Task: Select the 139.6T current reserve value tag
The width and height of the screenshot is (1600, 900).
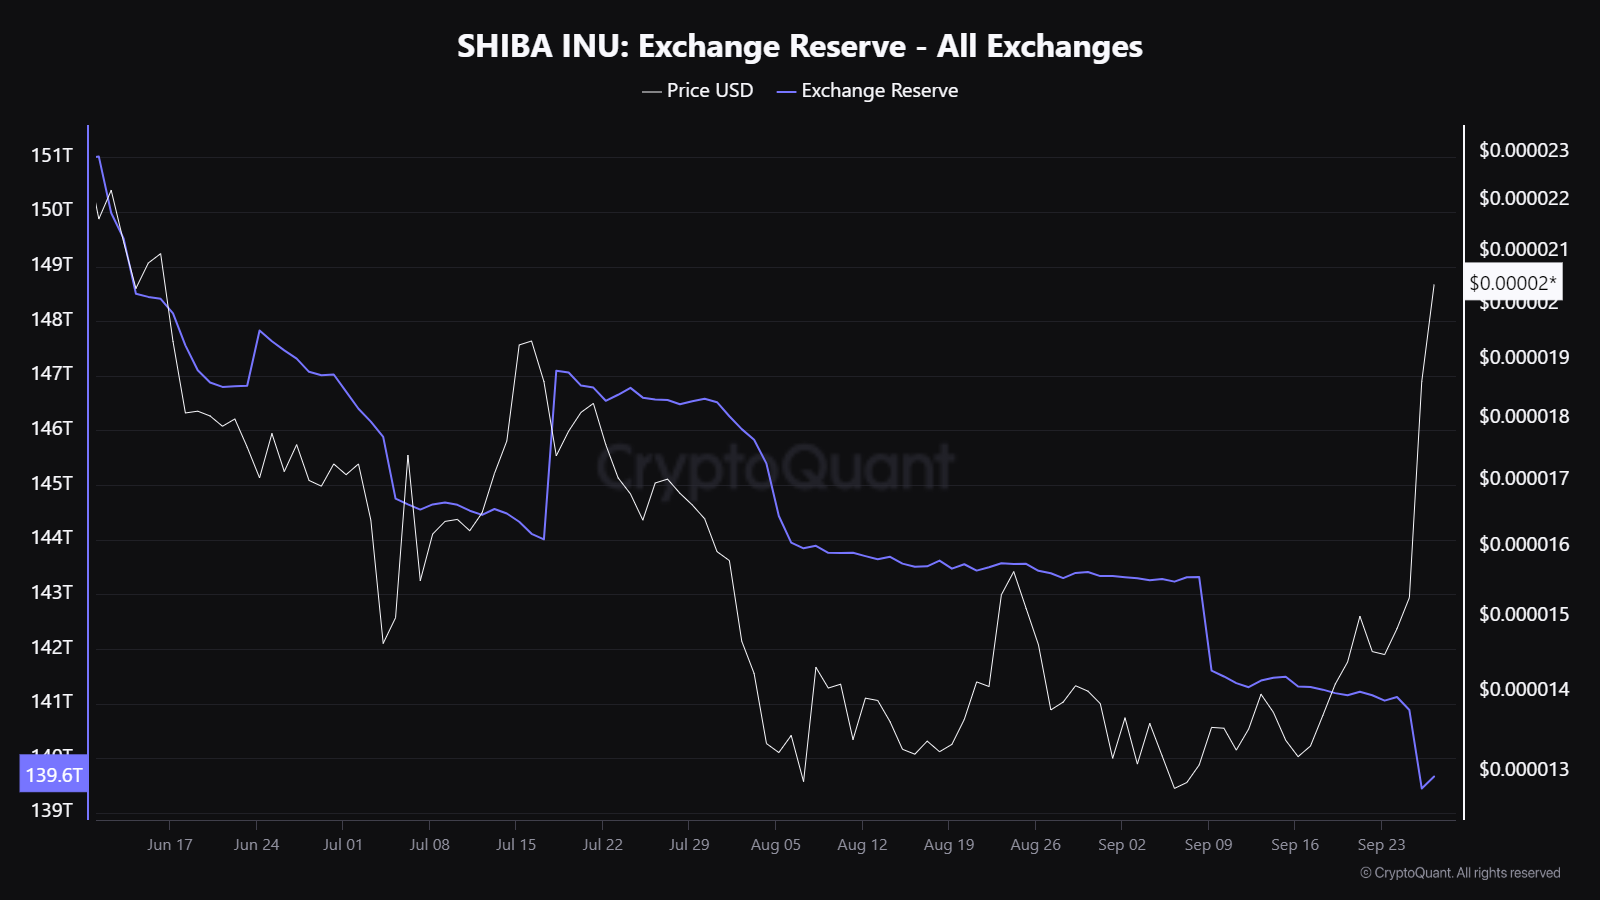Action: pyautogui.click(x=54, y=775)
